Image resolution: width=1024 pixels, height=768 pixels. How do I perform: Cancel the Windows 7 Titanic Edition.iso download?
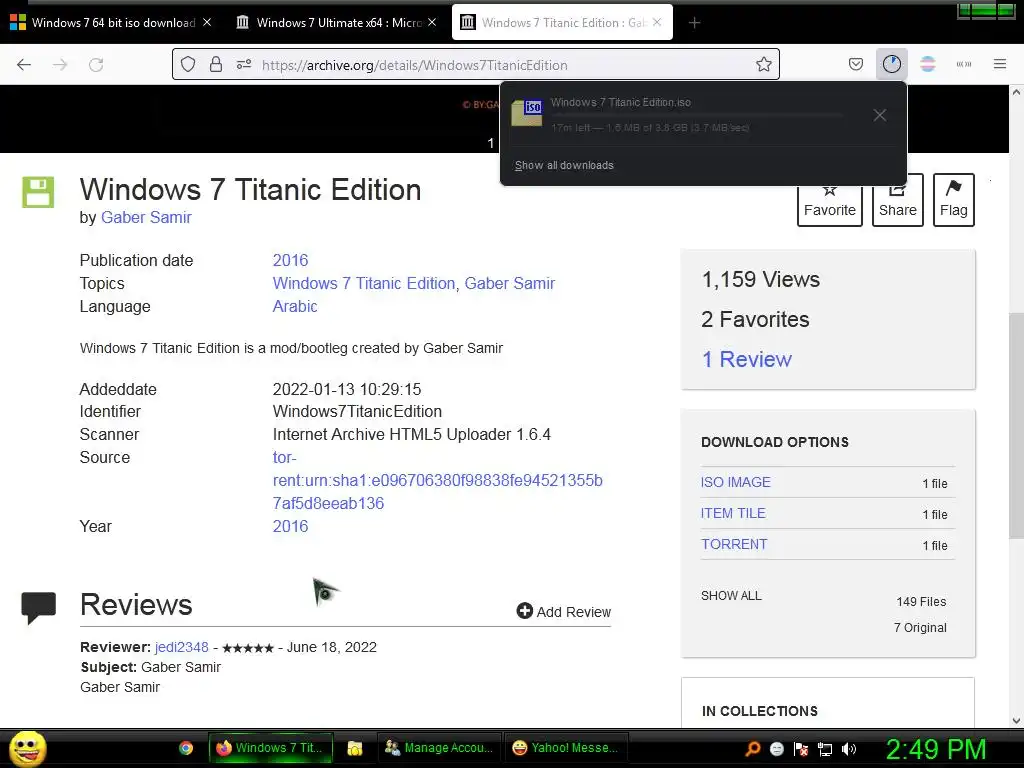pos(880,115)
